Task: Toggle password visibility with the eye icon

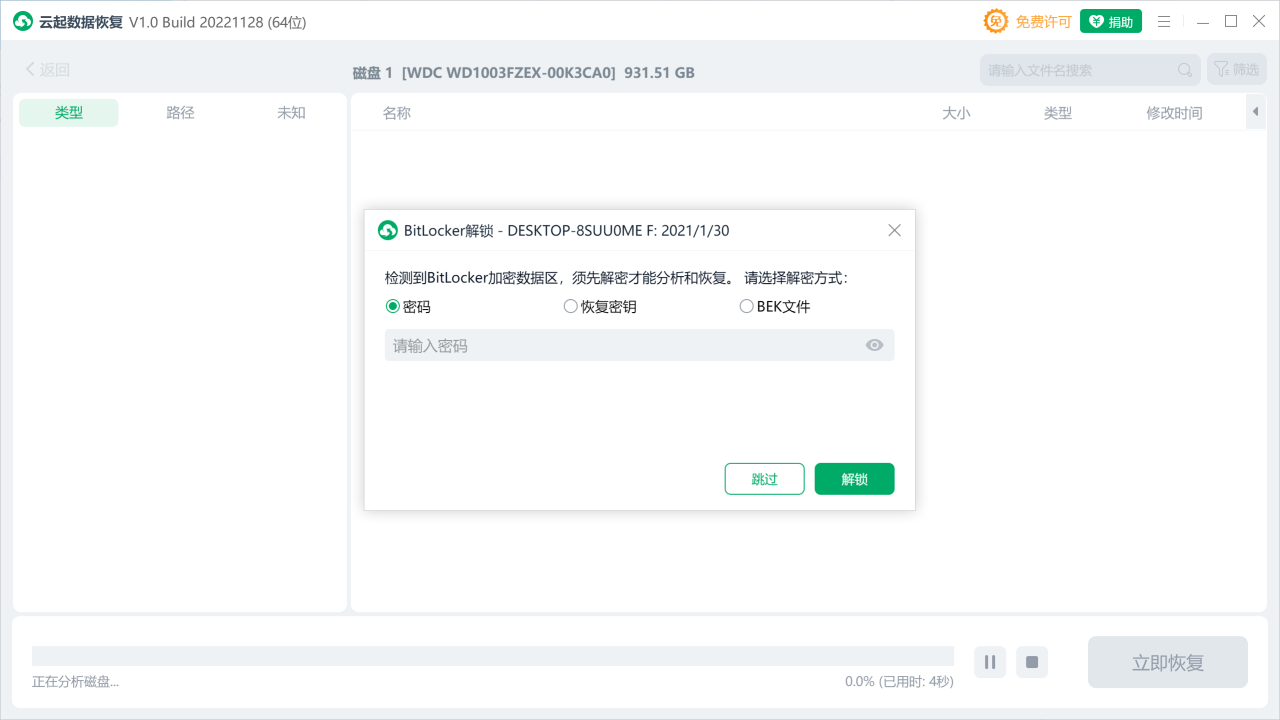Action: click(x=874, y=344)
